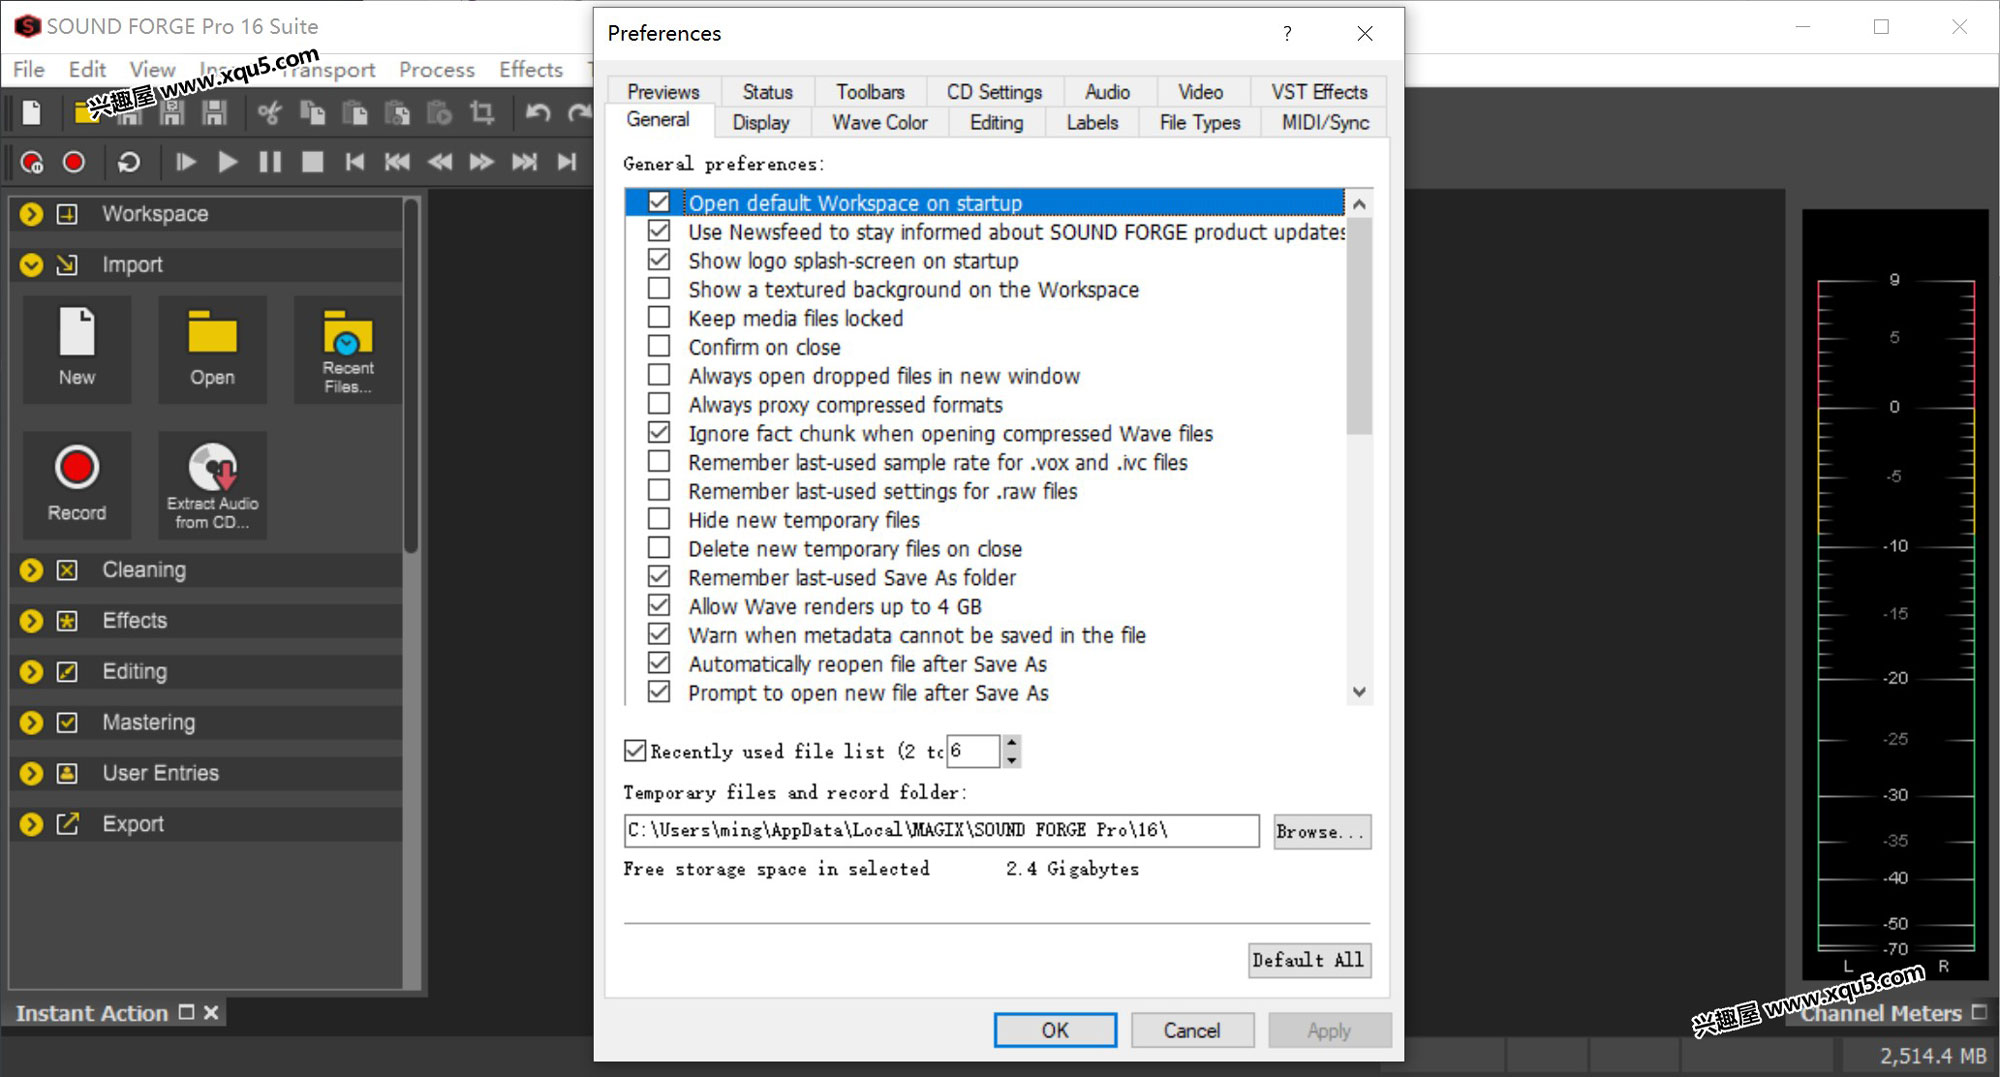Expand the Cleaning section chevron
The image size is (2000, 1077).
31,570
